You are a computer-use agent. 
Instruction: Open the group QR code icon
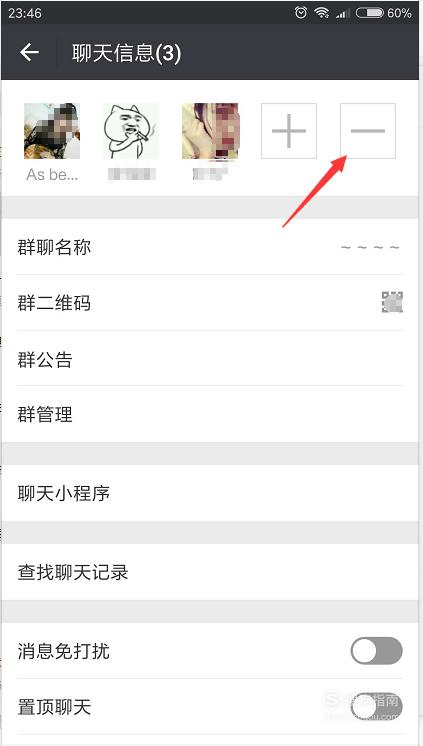pos(392,302)
